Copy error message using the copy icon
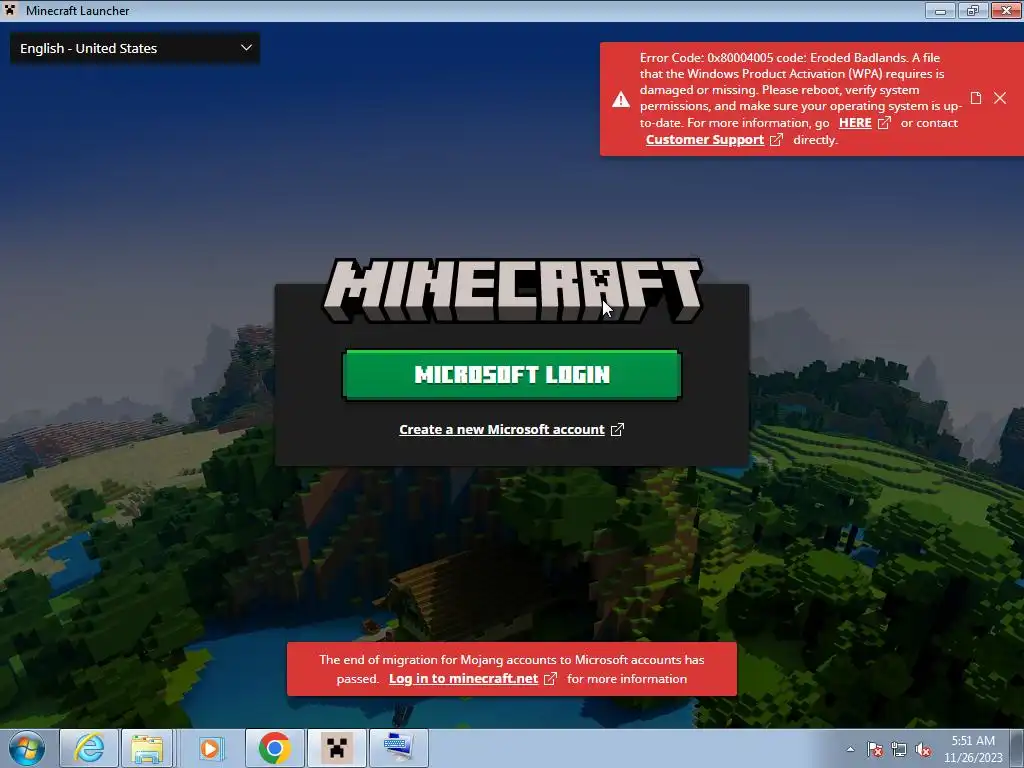 976,98
